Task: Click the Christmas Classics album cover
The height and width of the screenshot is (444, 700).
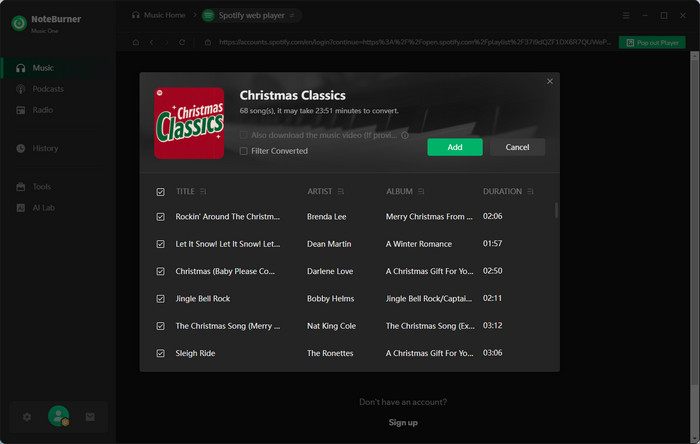Action: [189, 123]
